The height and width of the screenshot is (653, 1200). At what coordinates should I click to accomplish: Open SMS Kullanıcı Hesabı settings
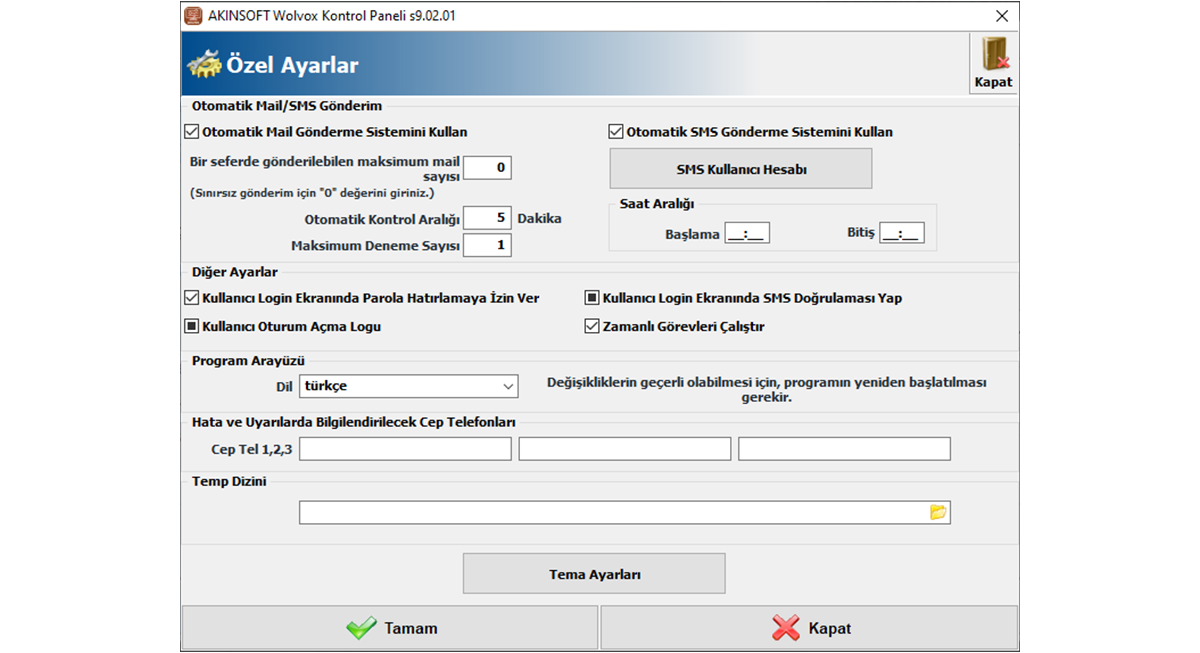(741, 169)
